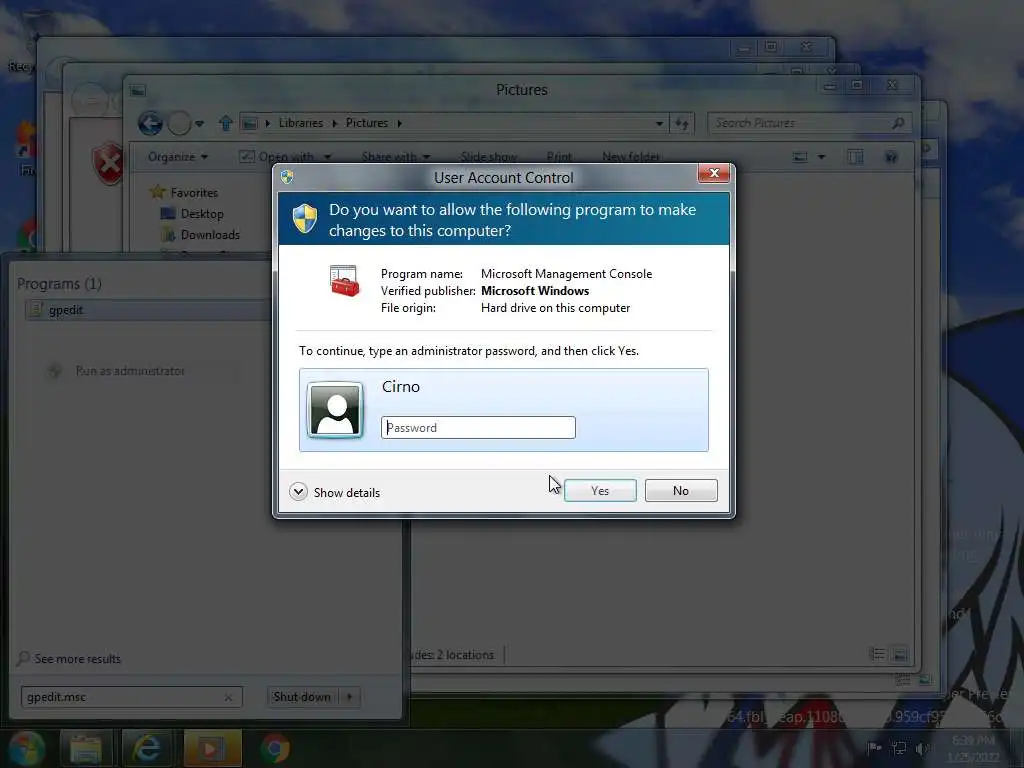The image size is (1024, 768).
Task: Choose Print in Pictures toolbar
Action: point(559,157)
